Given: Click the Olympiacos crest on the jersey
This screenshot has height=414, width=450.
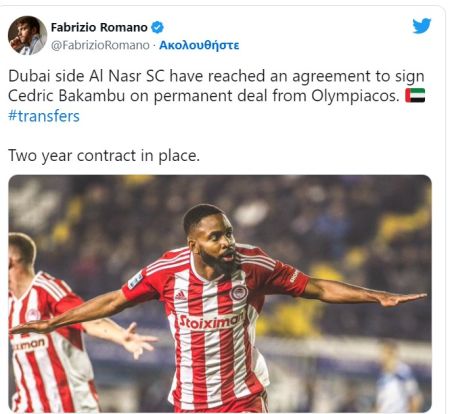Looking at the screenshot, I should [238, 293].
